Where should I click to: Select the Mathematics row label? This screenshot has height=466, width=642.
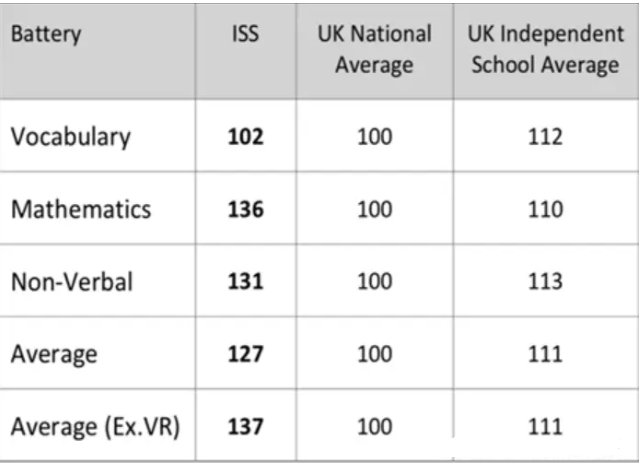(81, 209)
